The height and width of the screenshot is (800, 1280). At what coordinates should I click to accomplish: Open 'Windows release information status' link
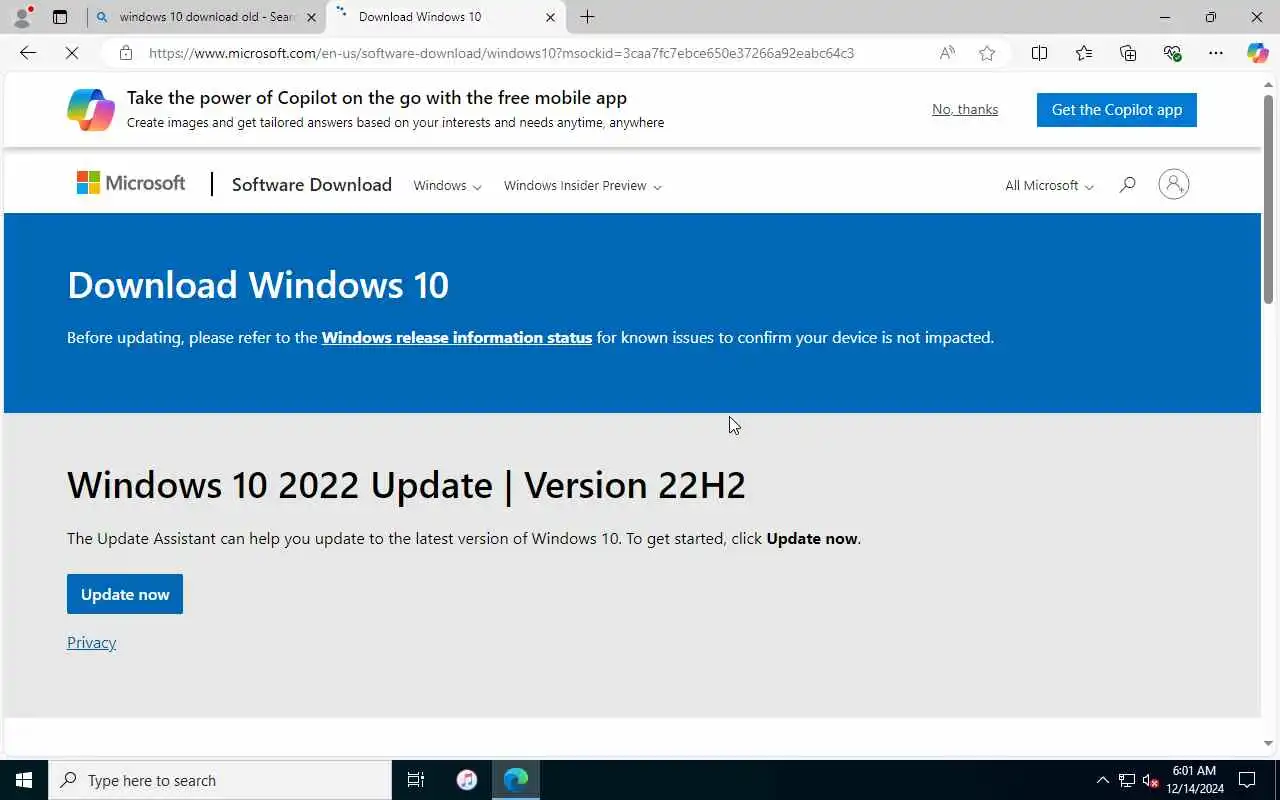coord(457,337)
